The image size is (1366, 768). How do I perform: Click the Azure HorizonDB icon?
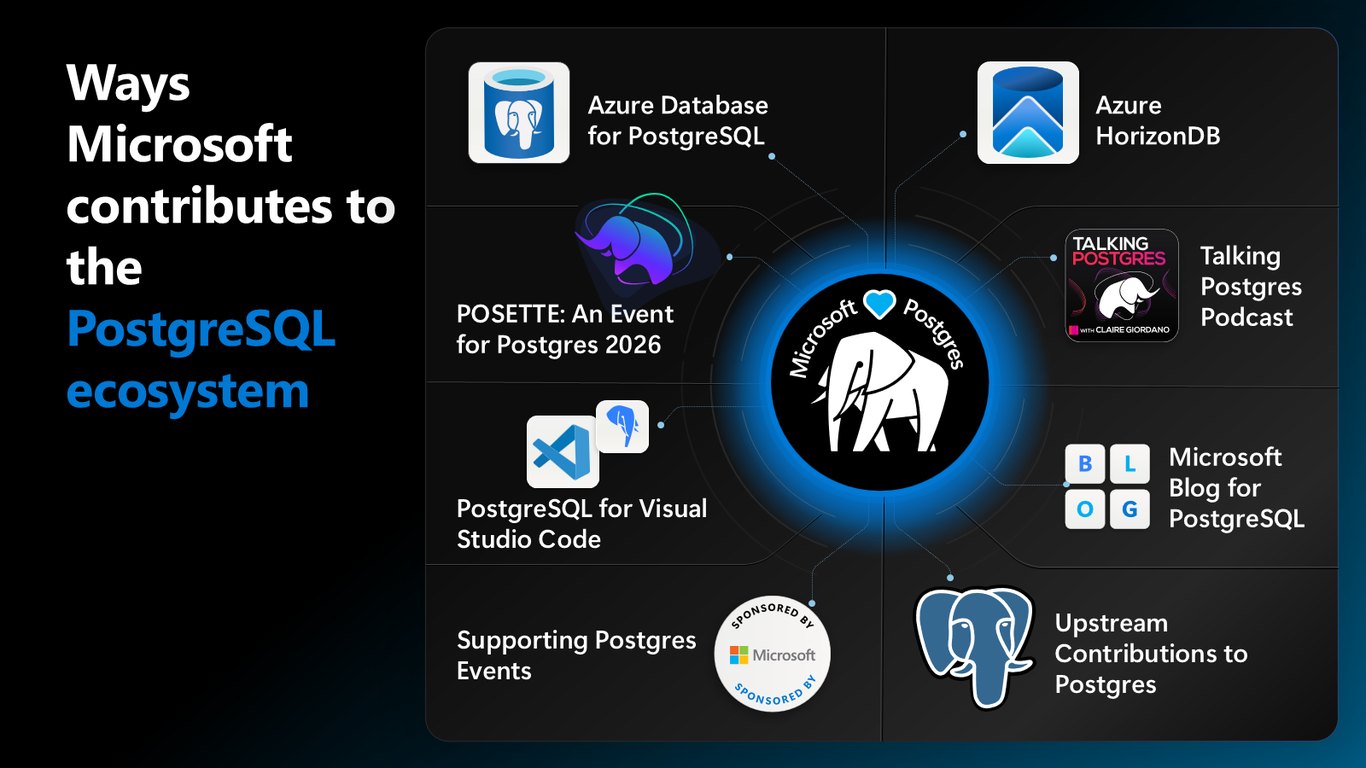1028,112
